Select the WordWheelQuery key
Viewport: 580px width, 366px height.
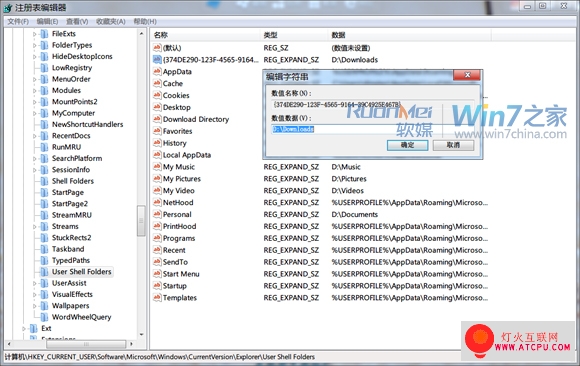click(x=81, y=317)
